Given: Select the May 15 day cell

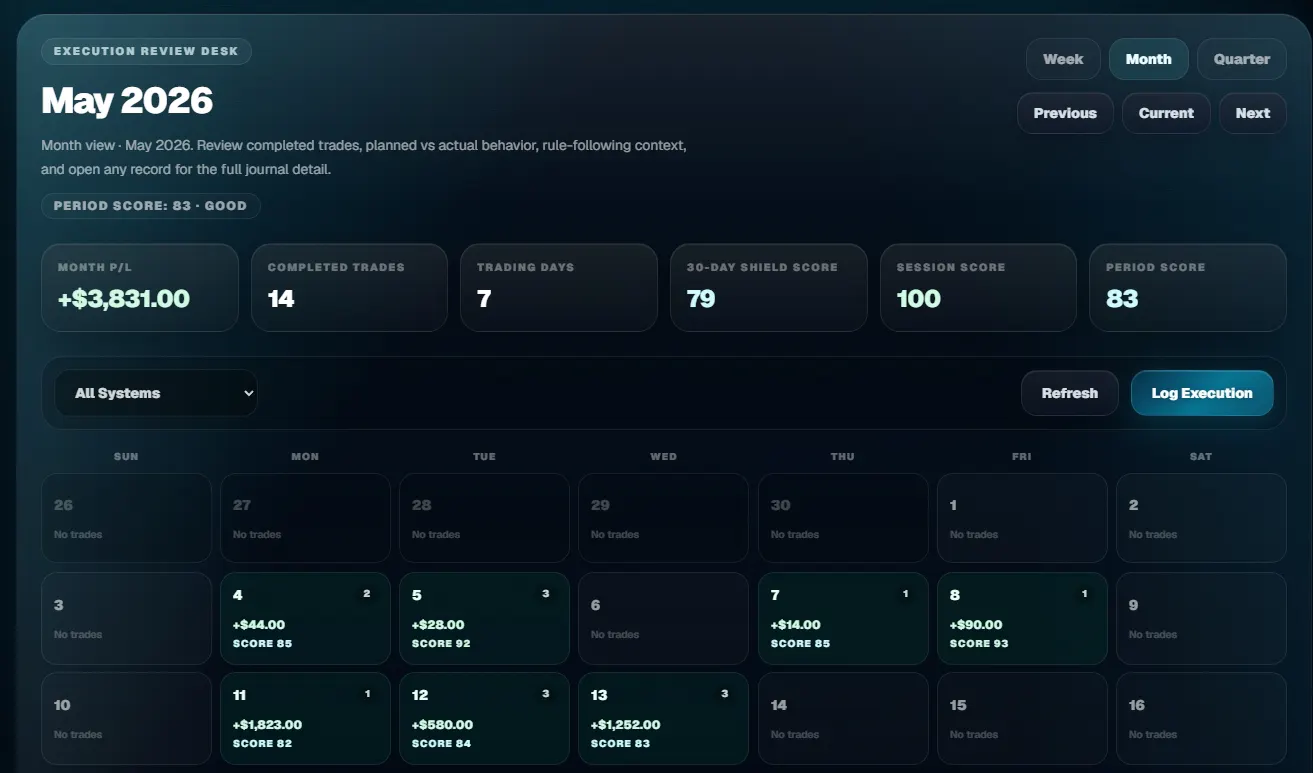Looking at the screenshot, I should click(x=1022, y=718).
